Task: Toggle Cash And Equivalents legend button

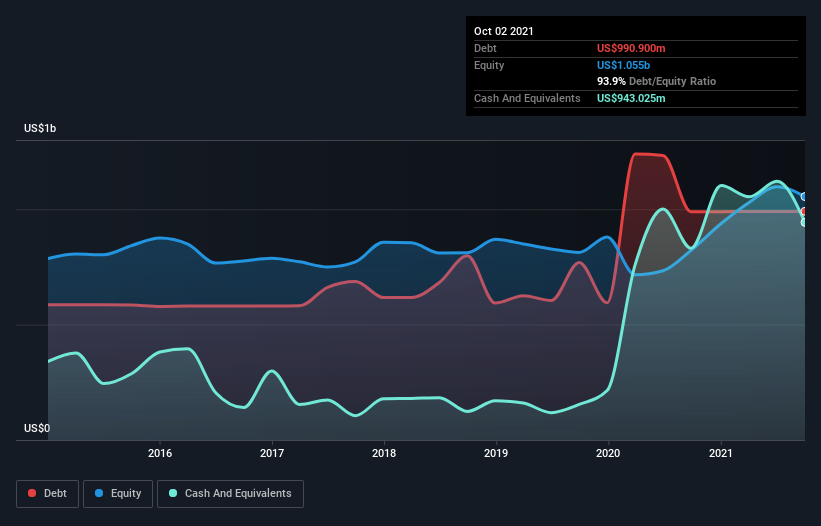Action: [x=230, y=494]
